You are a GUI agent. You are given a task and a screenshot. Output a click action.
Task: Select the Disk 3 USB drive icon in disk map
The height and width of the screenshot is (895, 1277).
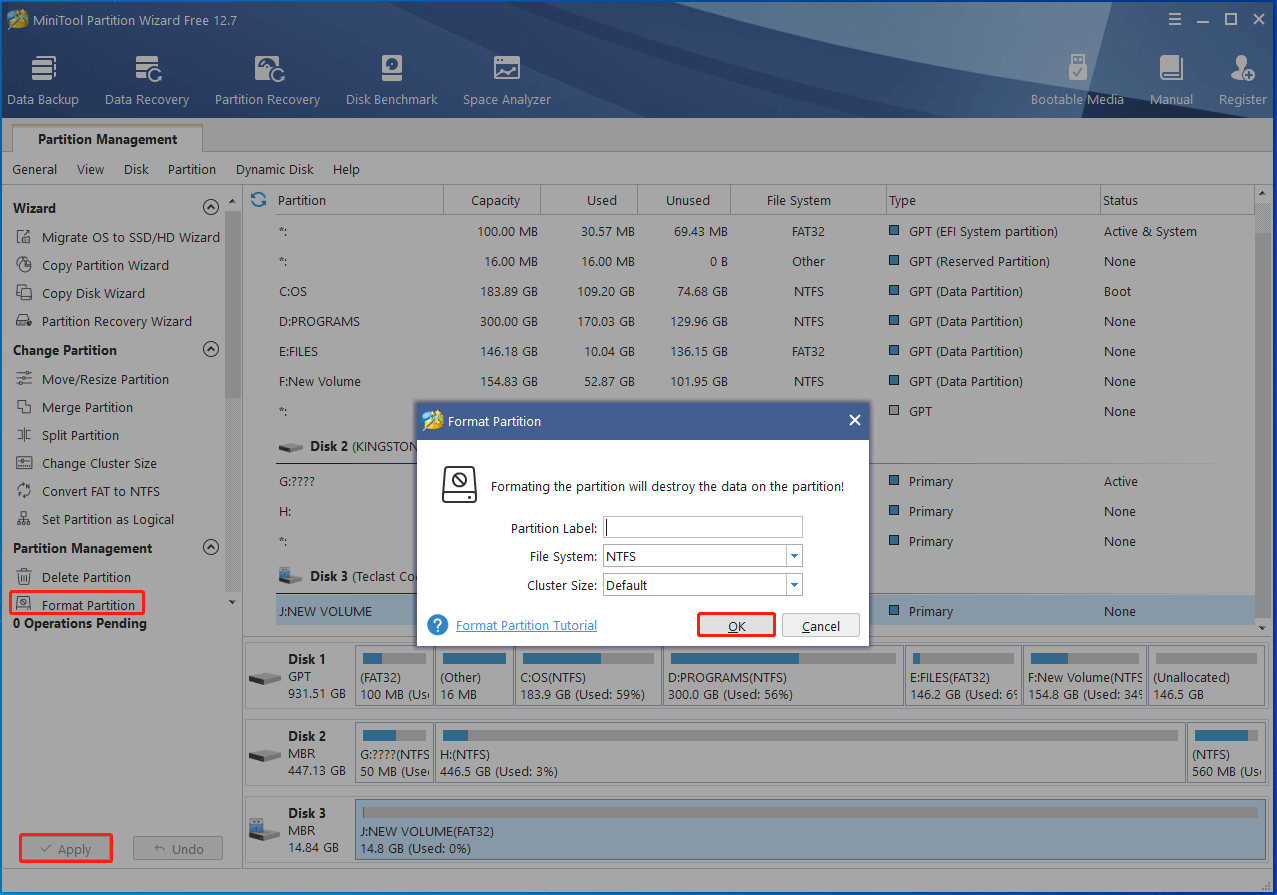(x=263, y=831)
